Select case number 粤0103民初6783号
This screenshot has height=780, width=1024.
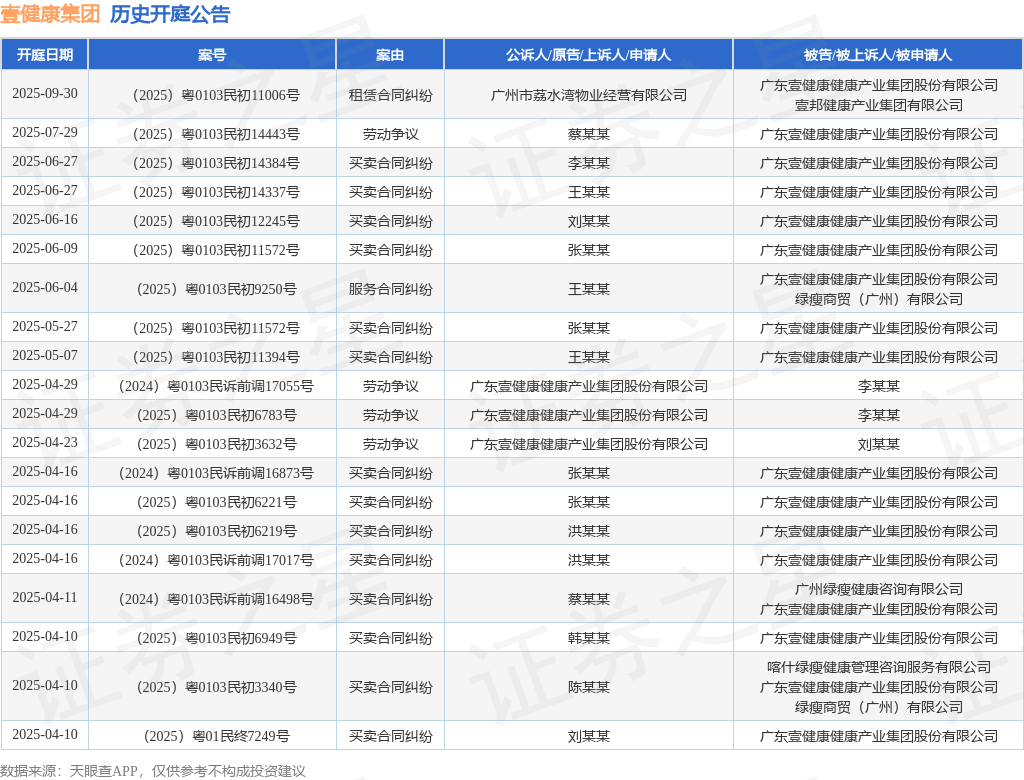tap(216, 415)
